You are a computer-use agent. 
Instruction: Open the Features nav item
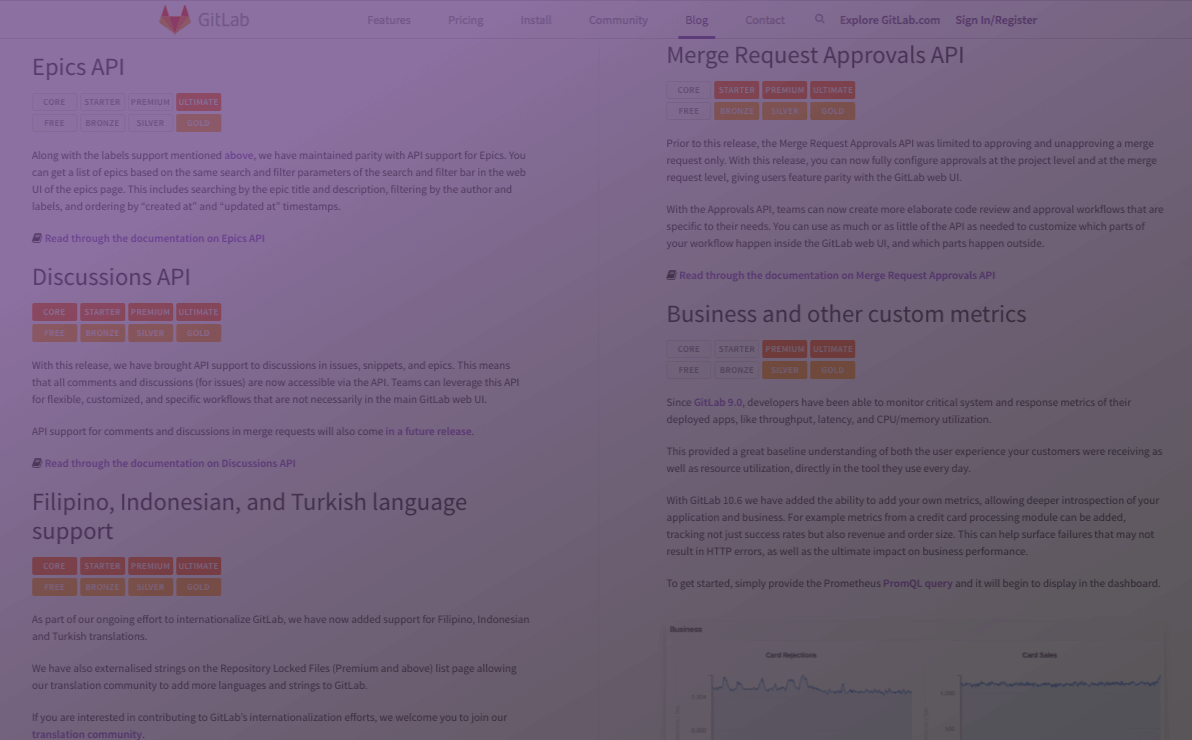coord(388,20)
